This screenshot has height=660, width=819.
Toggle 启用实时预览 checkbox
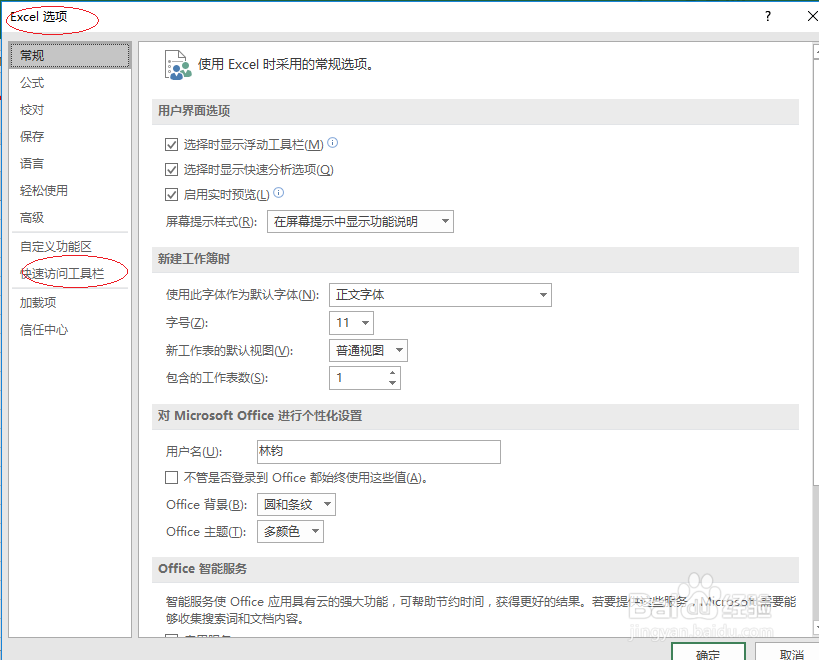171,195
